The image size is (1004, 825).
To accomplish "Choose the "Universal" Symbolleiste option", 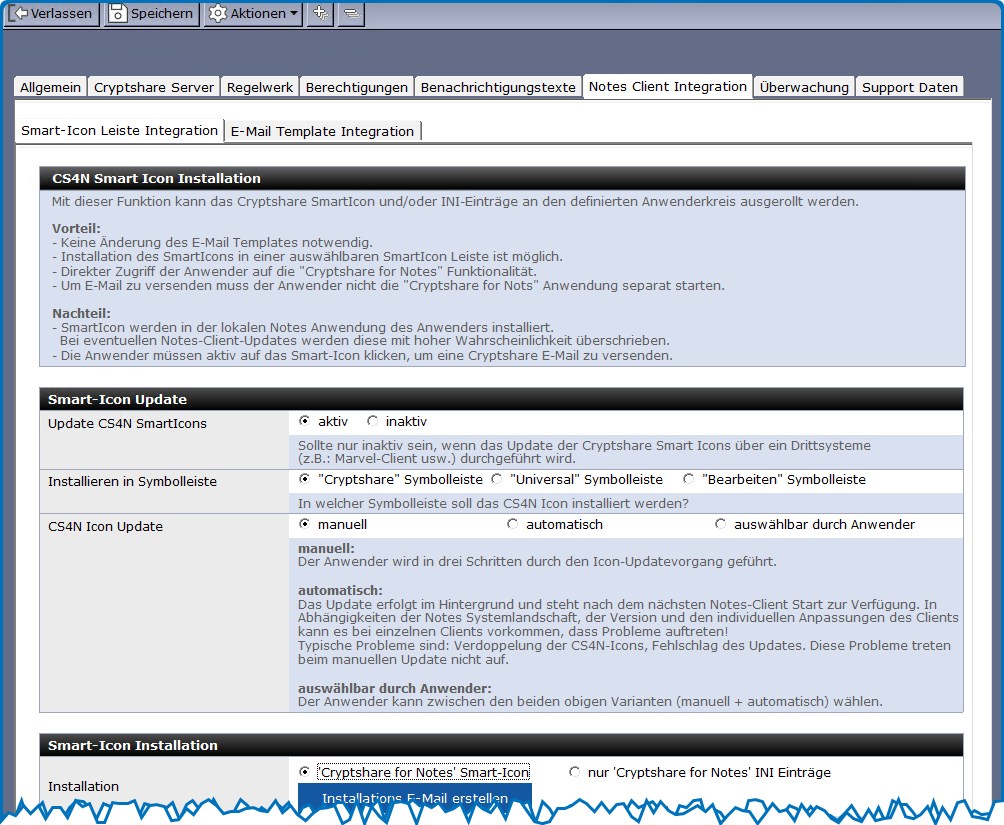I will coord(497,480).
